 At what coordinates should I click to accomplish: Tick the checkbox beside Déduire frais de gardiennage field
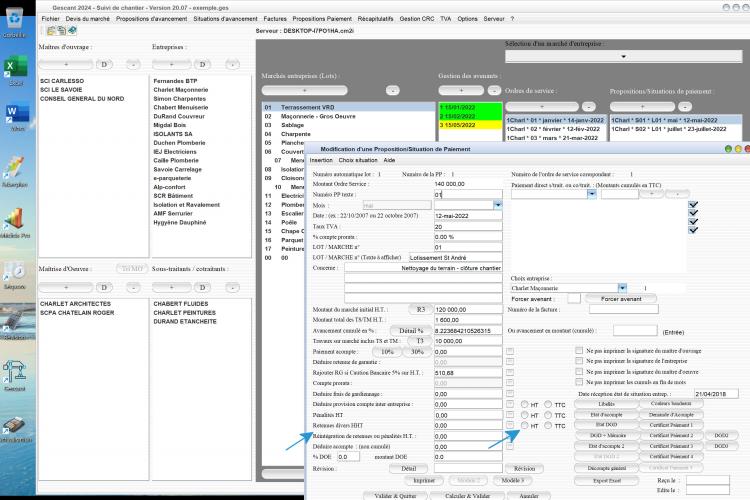(510, 394)
